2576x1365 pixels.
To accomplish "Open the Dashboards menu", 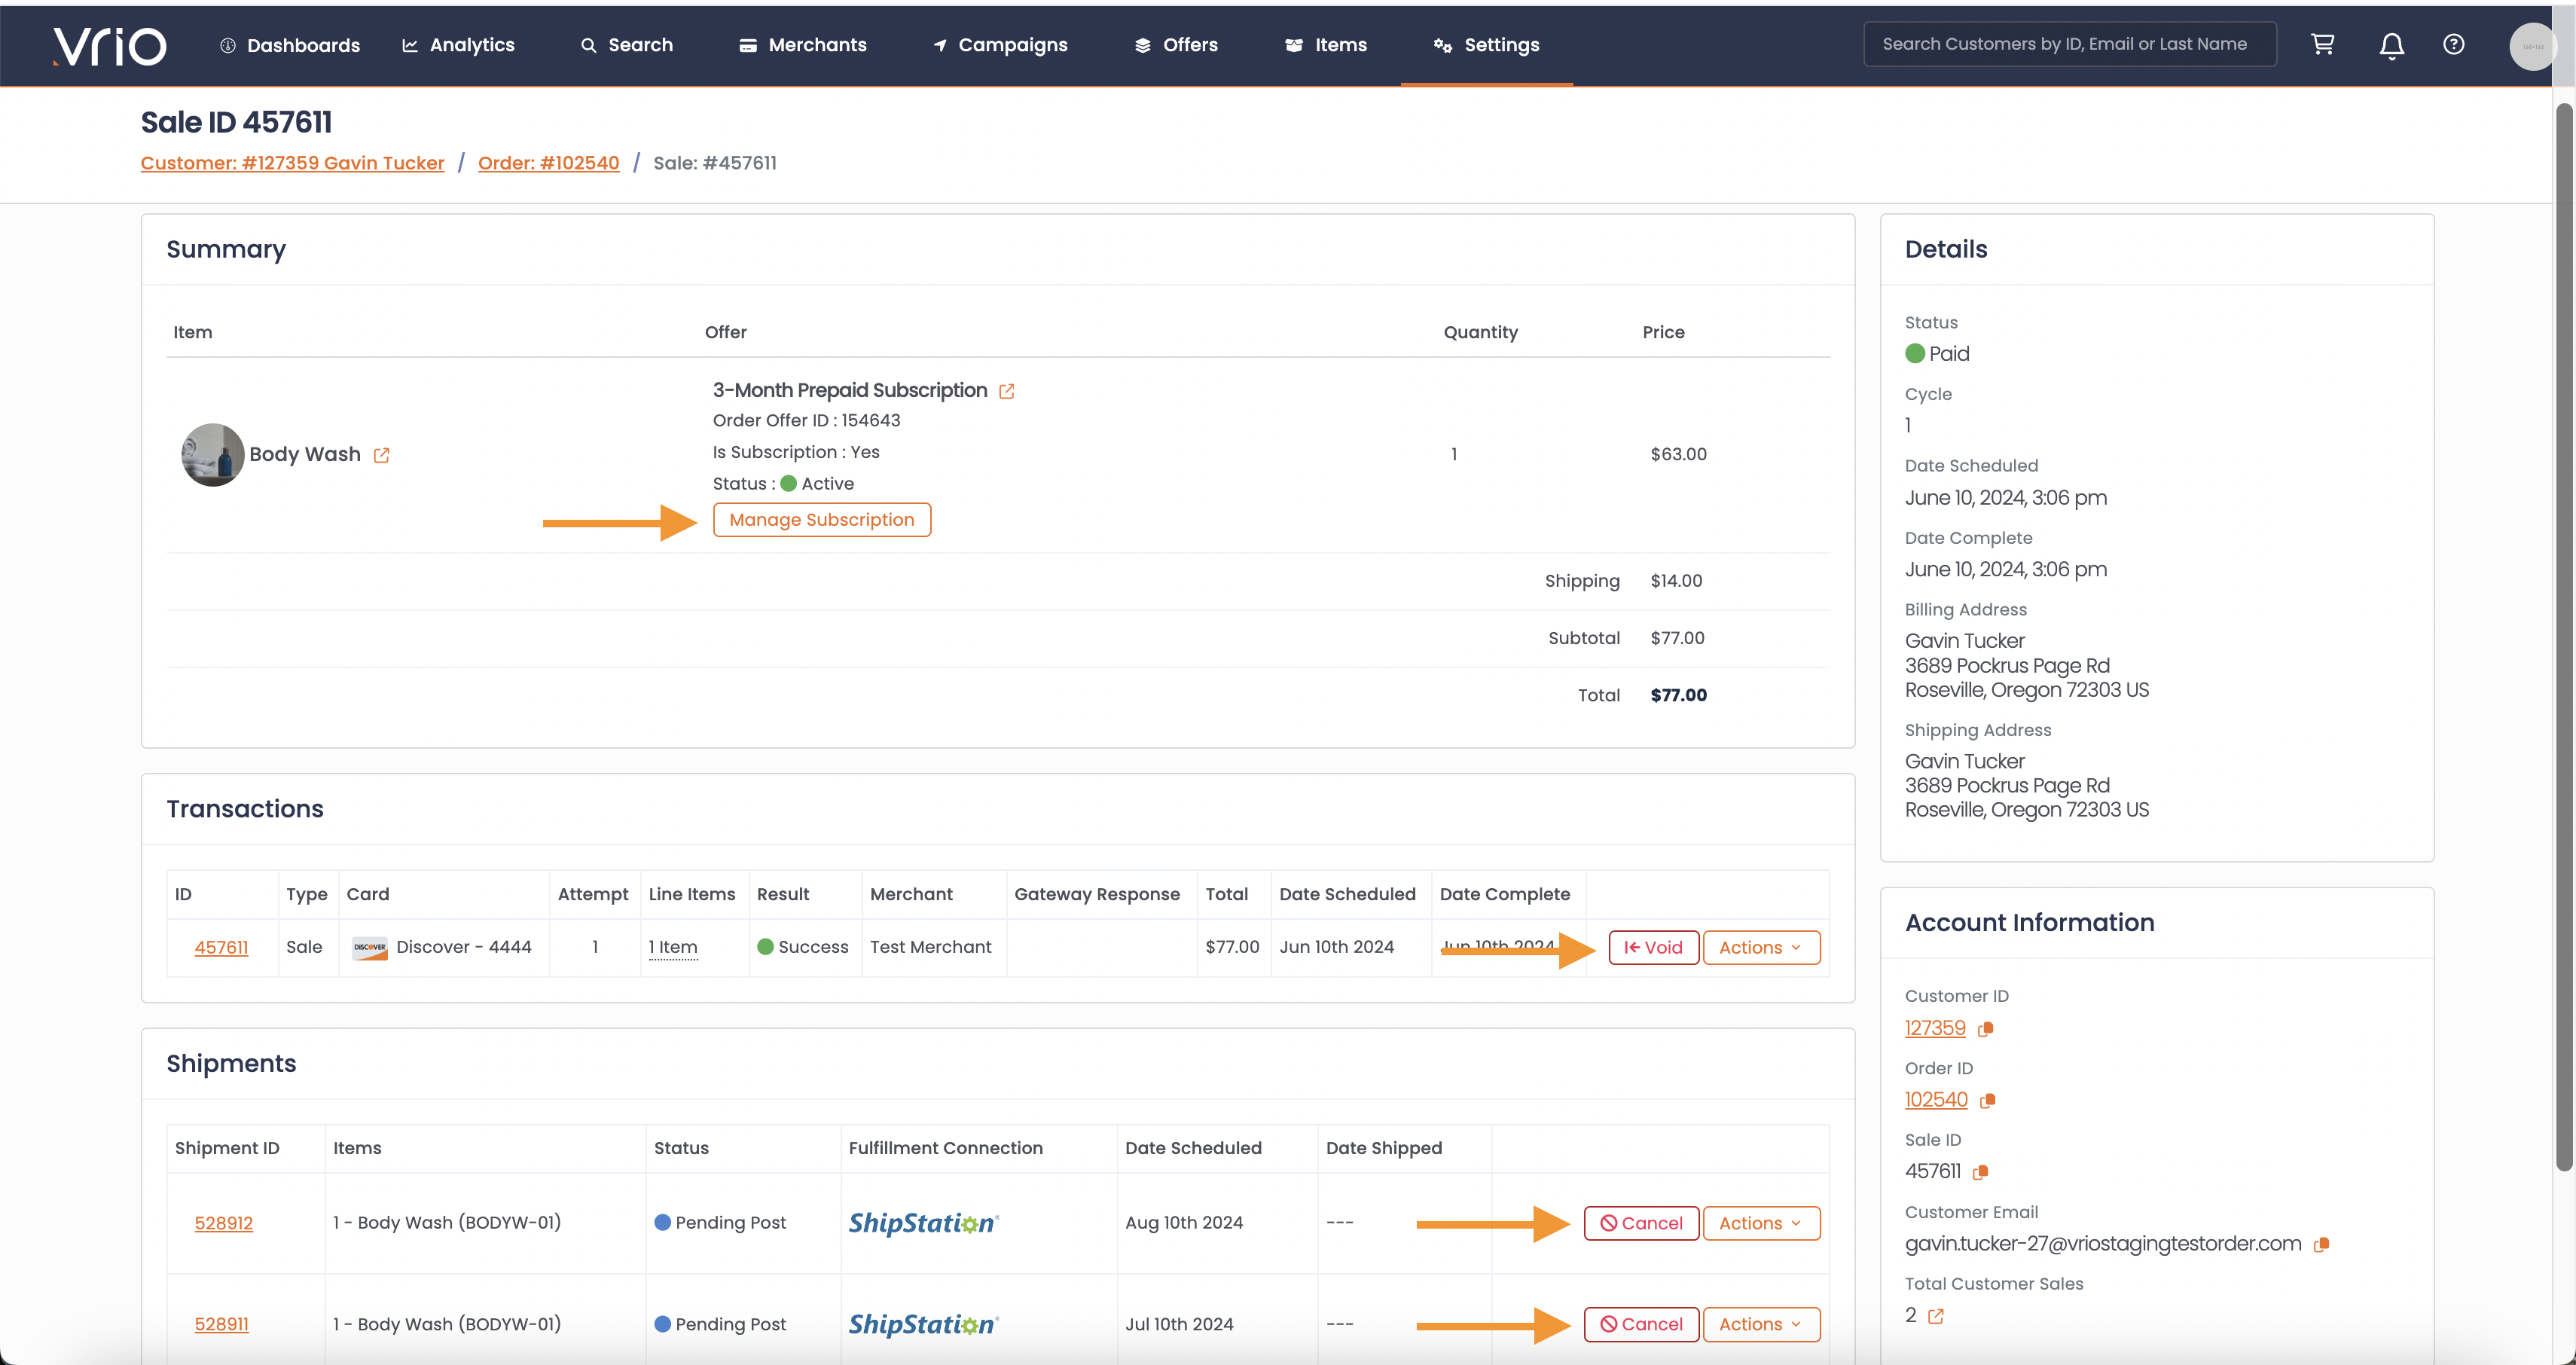I will [x=290, y=45].
